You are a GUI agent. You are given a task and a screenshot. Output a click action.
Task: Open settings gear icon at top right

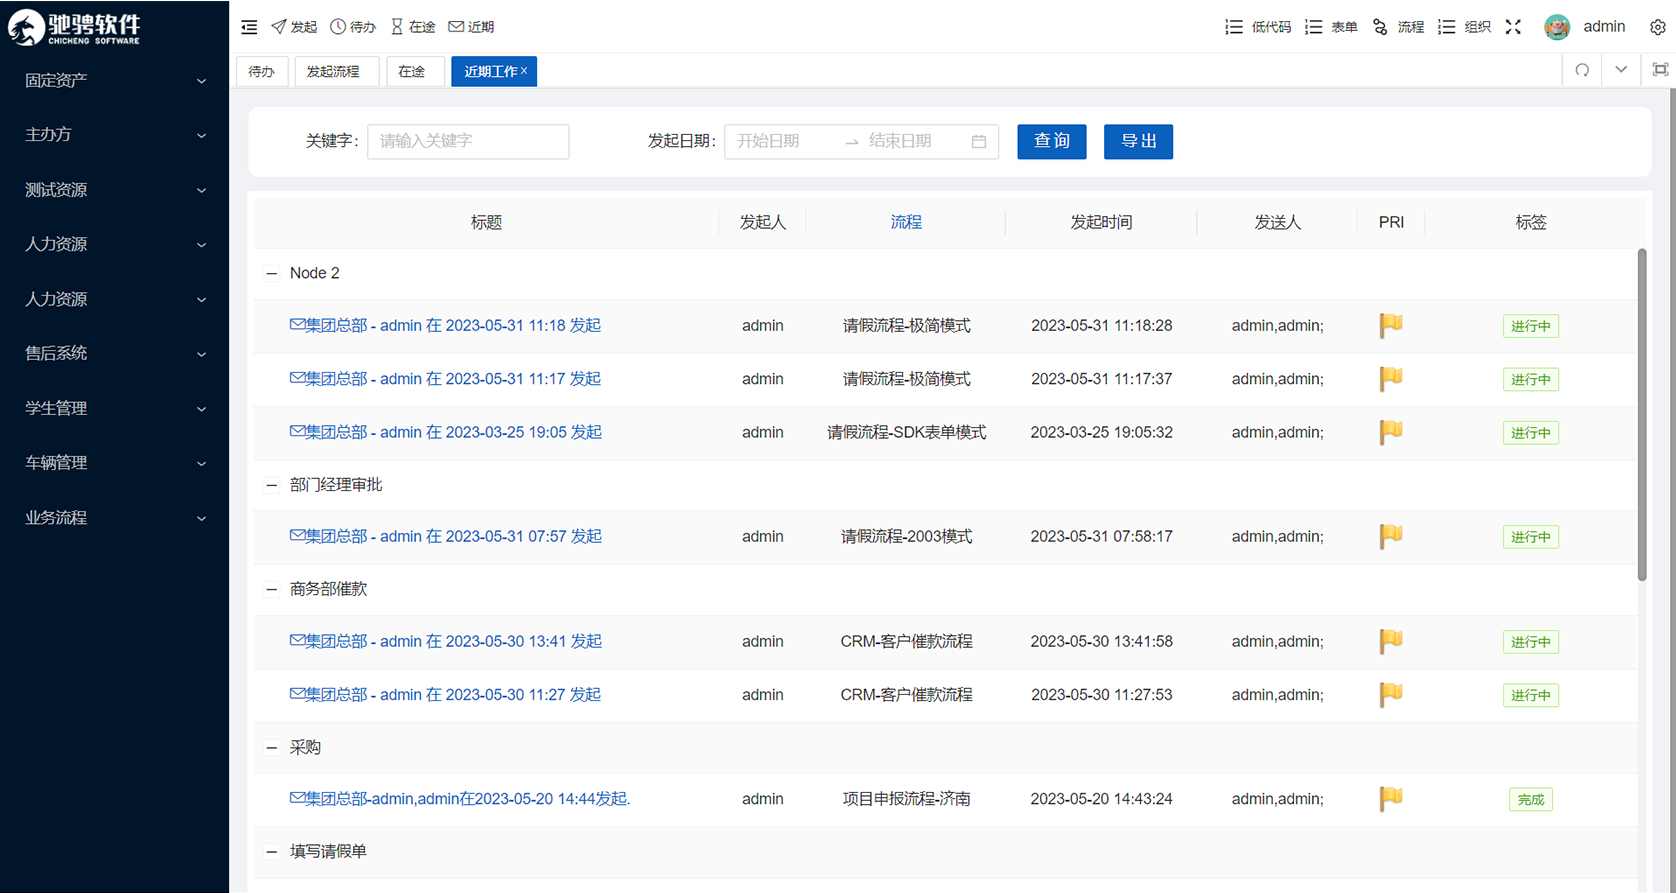(x=1658, y=27)
